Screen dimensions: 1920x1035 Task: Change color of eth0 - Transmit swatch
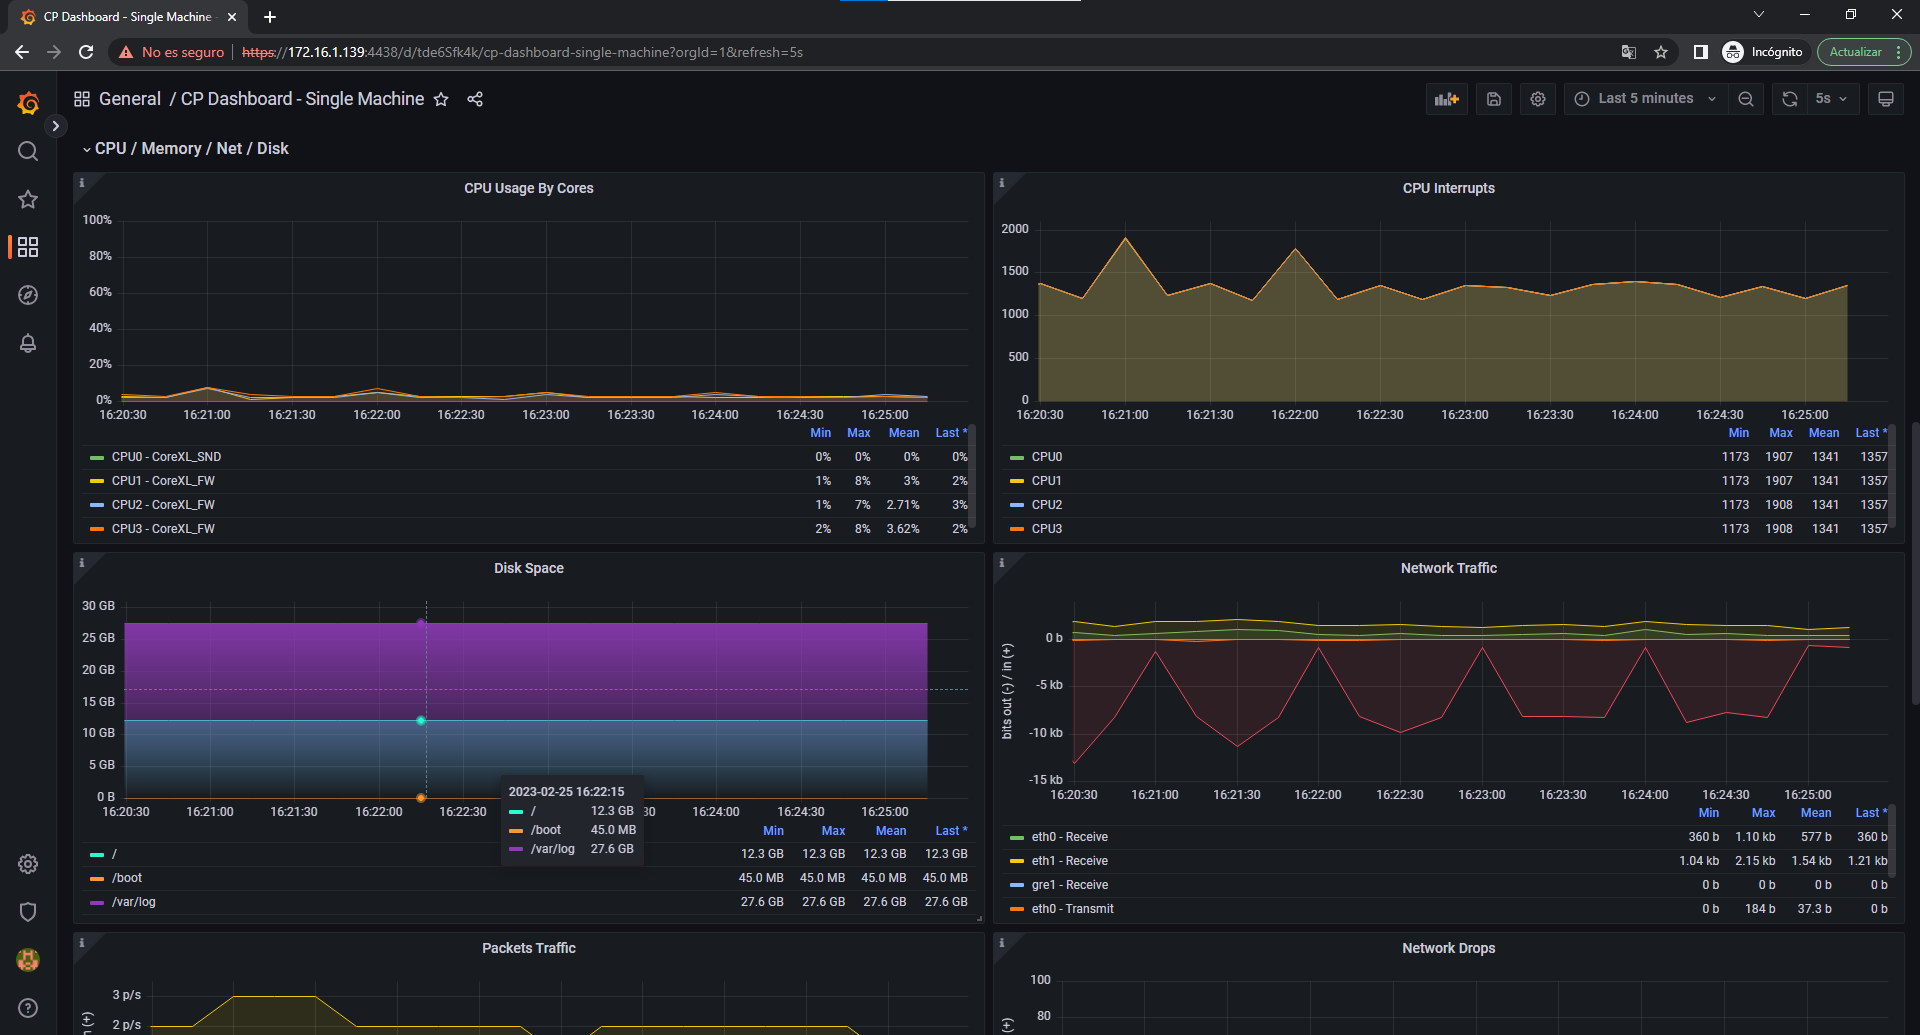(1017, 909)
